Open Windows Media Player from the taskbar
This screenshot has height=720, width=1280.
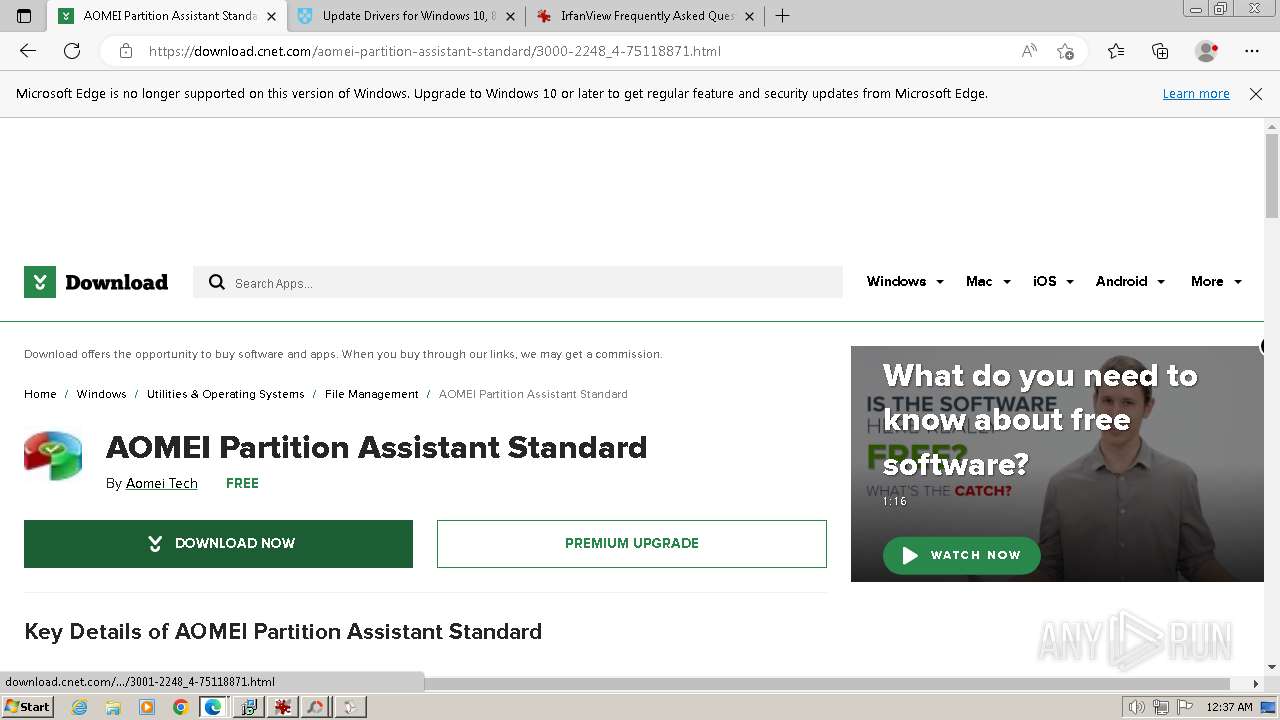tap(147, 707)
